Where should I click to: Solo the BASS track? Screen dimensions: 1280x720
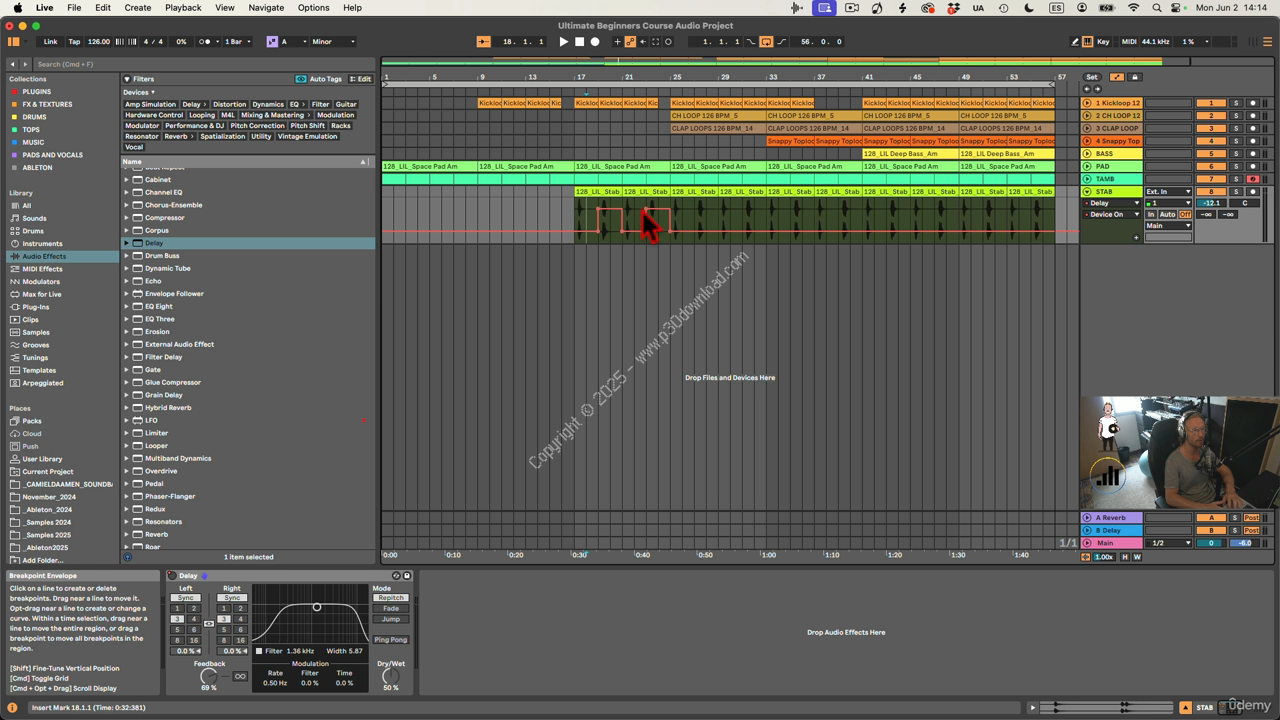click(1235, 154)
